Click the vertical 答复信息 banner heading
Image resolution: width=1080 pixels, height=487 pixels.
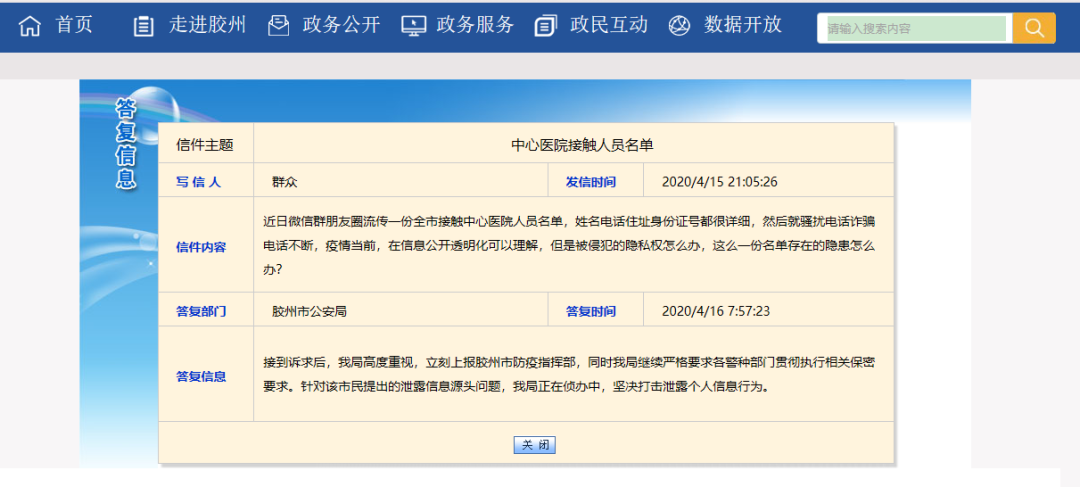[x=125, y=143]
